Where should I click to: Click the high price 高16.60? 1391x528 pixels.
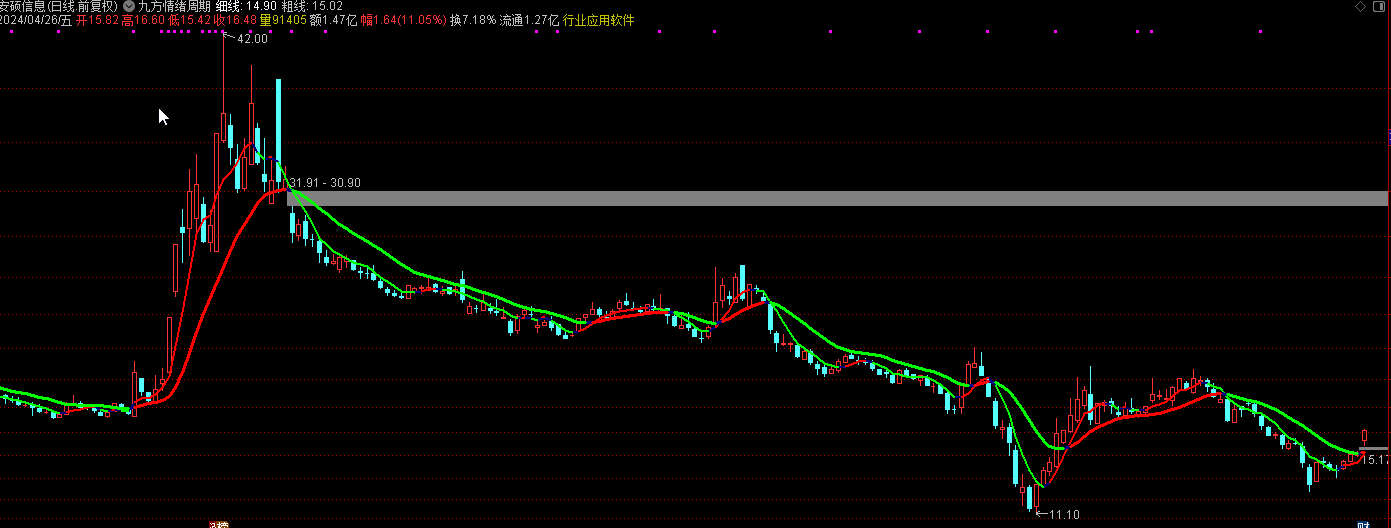click(142, 20)
